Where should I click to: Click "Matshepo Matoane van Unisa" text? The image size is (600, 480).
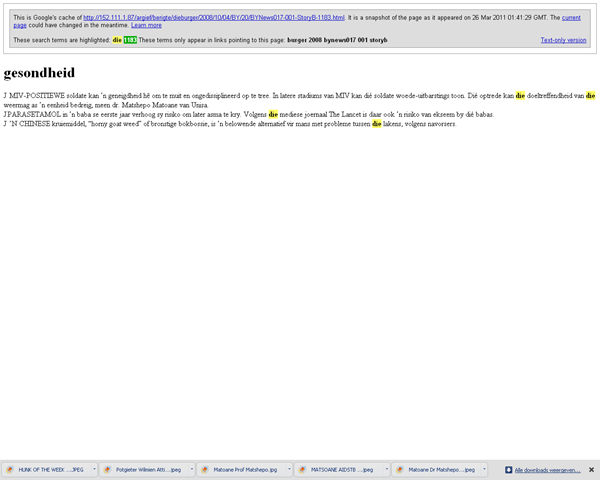coord(165,105)
